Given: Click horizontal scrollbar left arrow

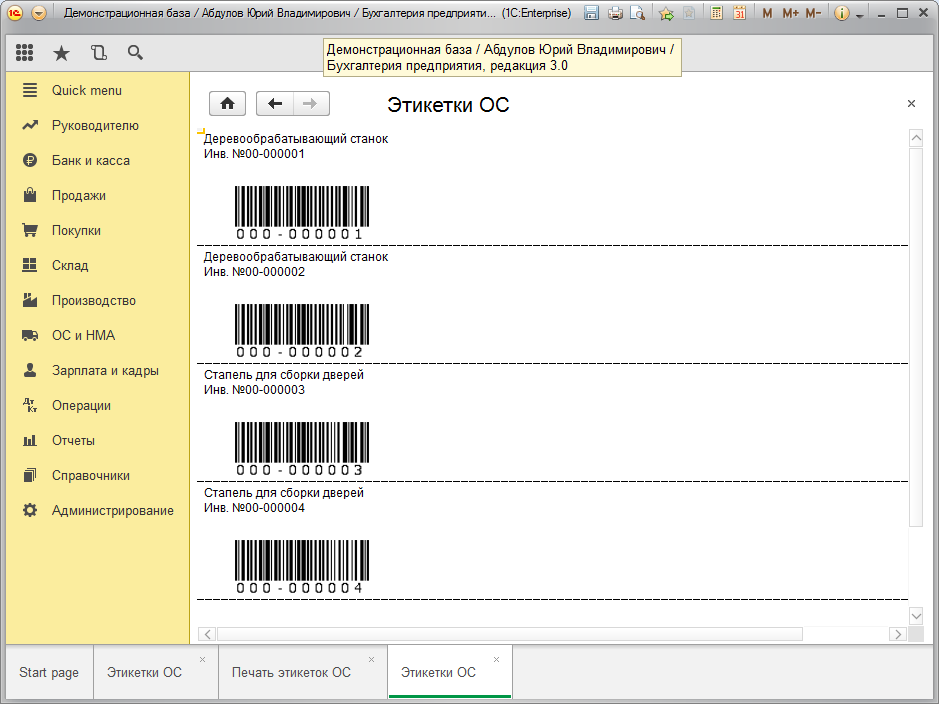Looking at the screenshot, I should click(x=207, y=634).
